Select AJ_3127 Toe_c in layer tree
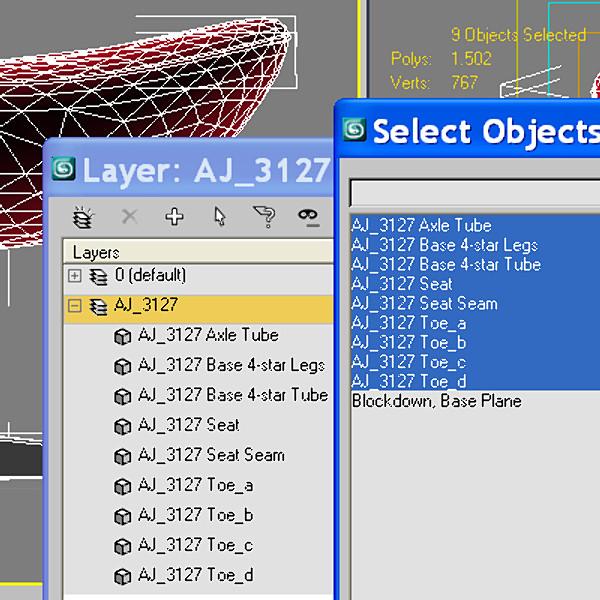The height and width of the screenshot is (600, 600). click(196, 545)
